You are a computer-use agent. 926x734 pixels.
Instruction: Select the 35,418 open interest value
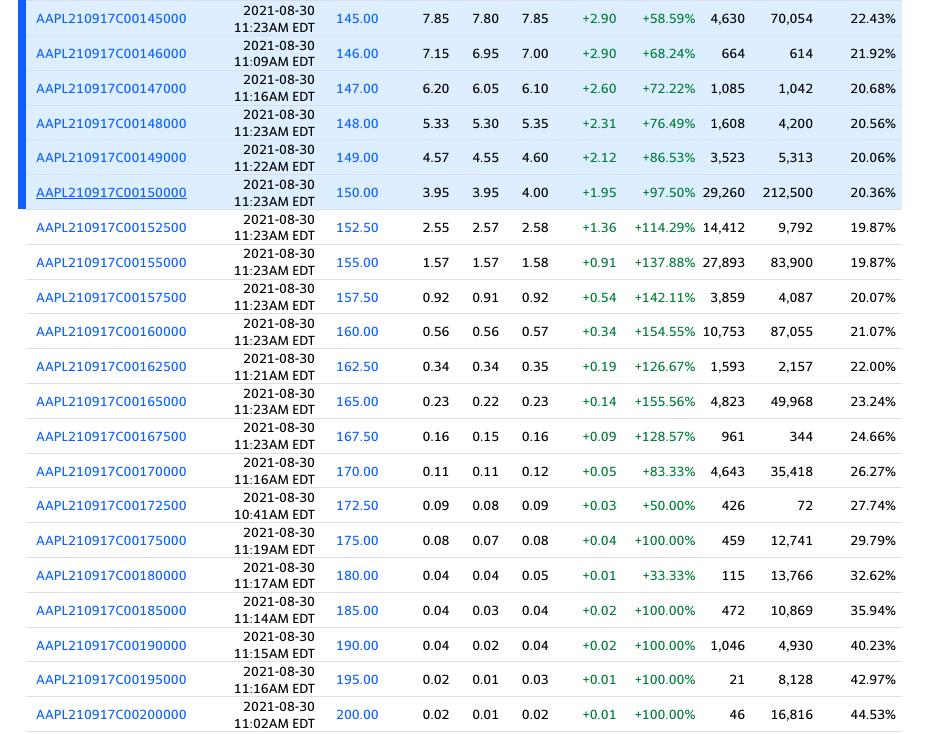tap(791, 471)
